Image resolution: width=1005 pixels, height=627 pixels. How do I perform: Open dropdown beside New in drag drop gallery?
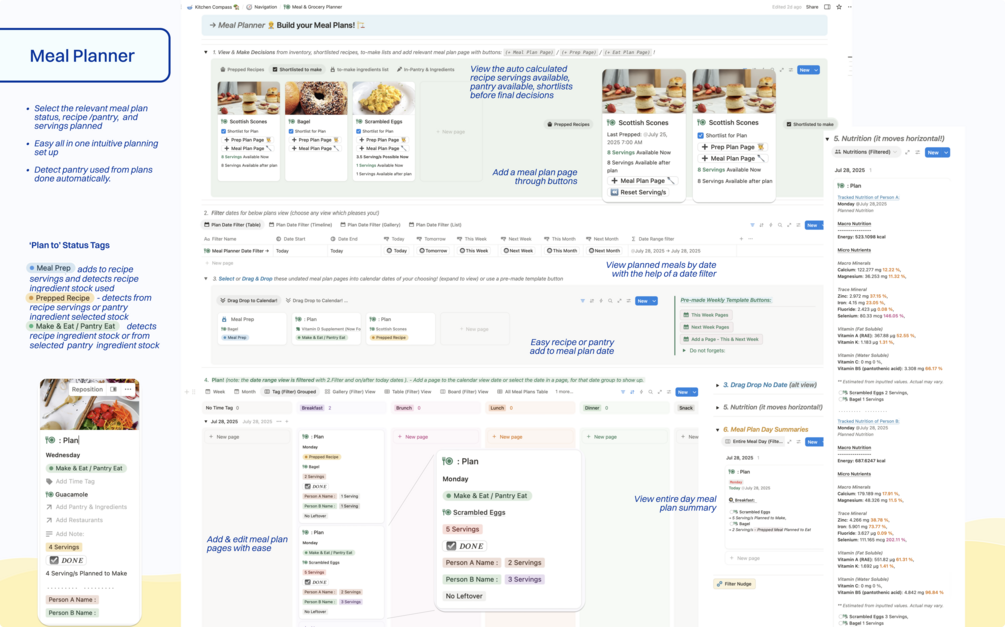654,301
